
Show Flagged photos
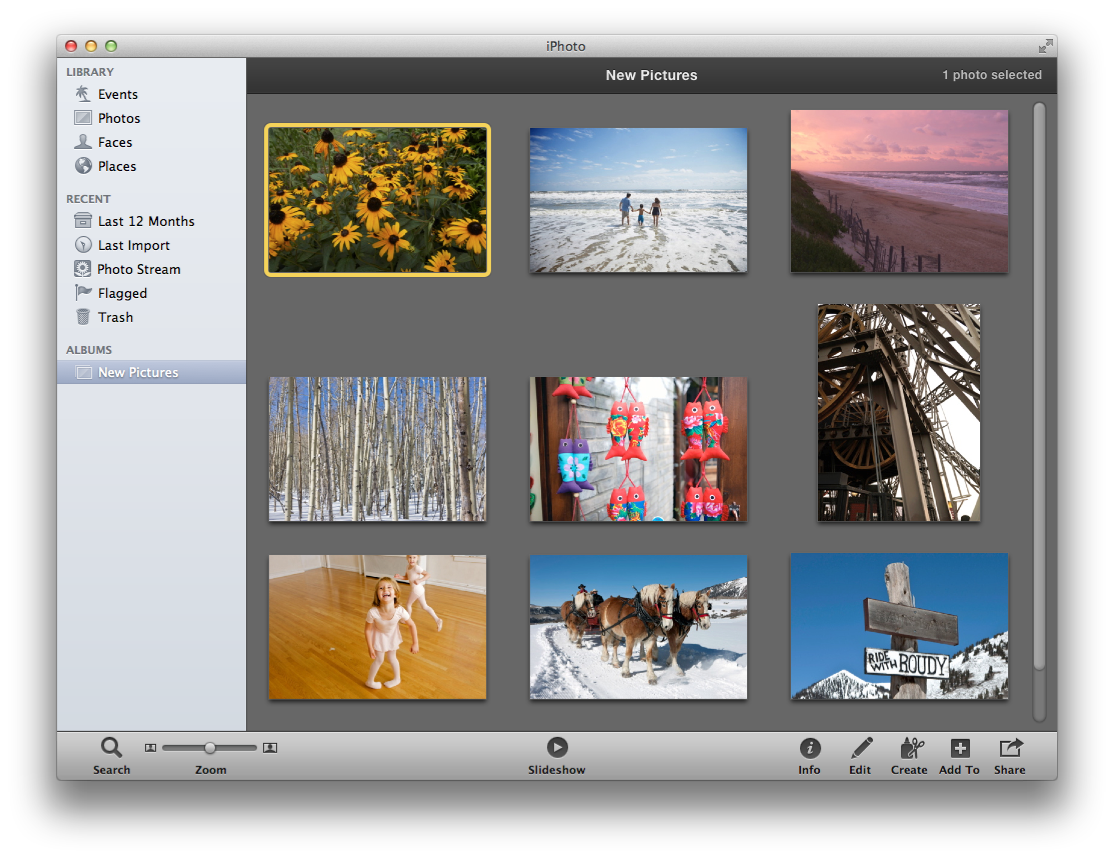[122, 293]
